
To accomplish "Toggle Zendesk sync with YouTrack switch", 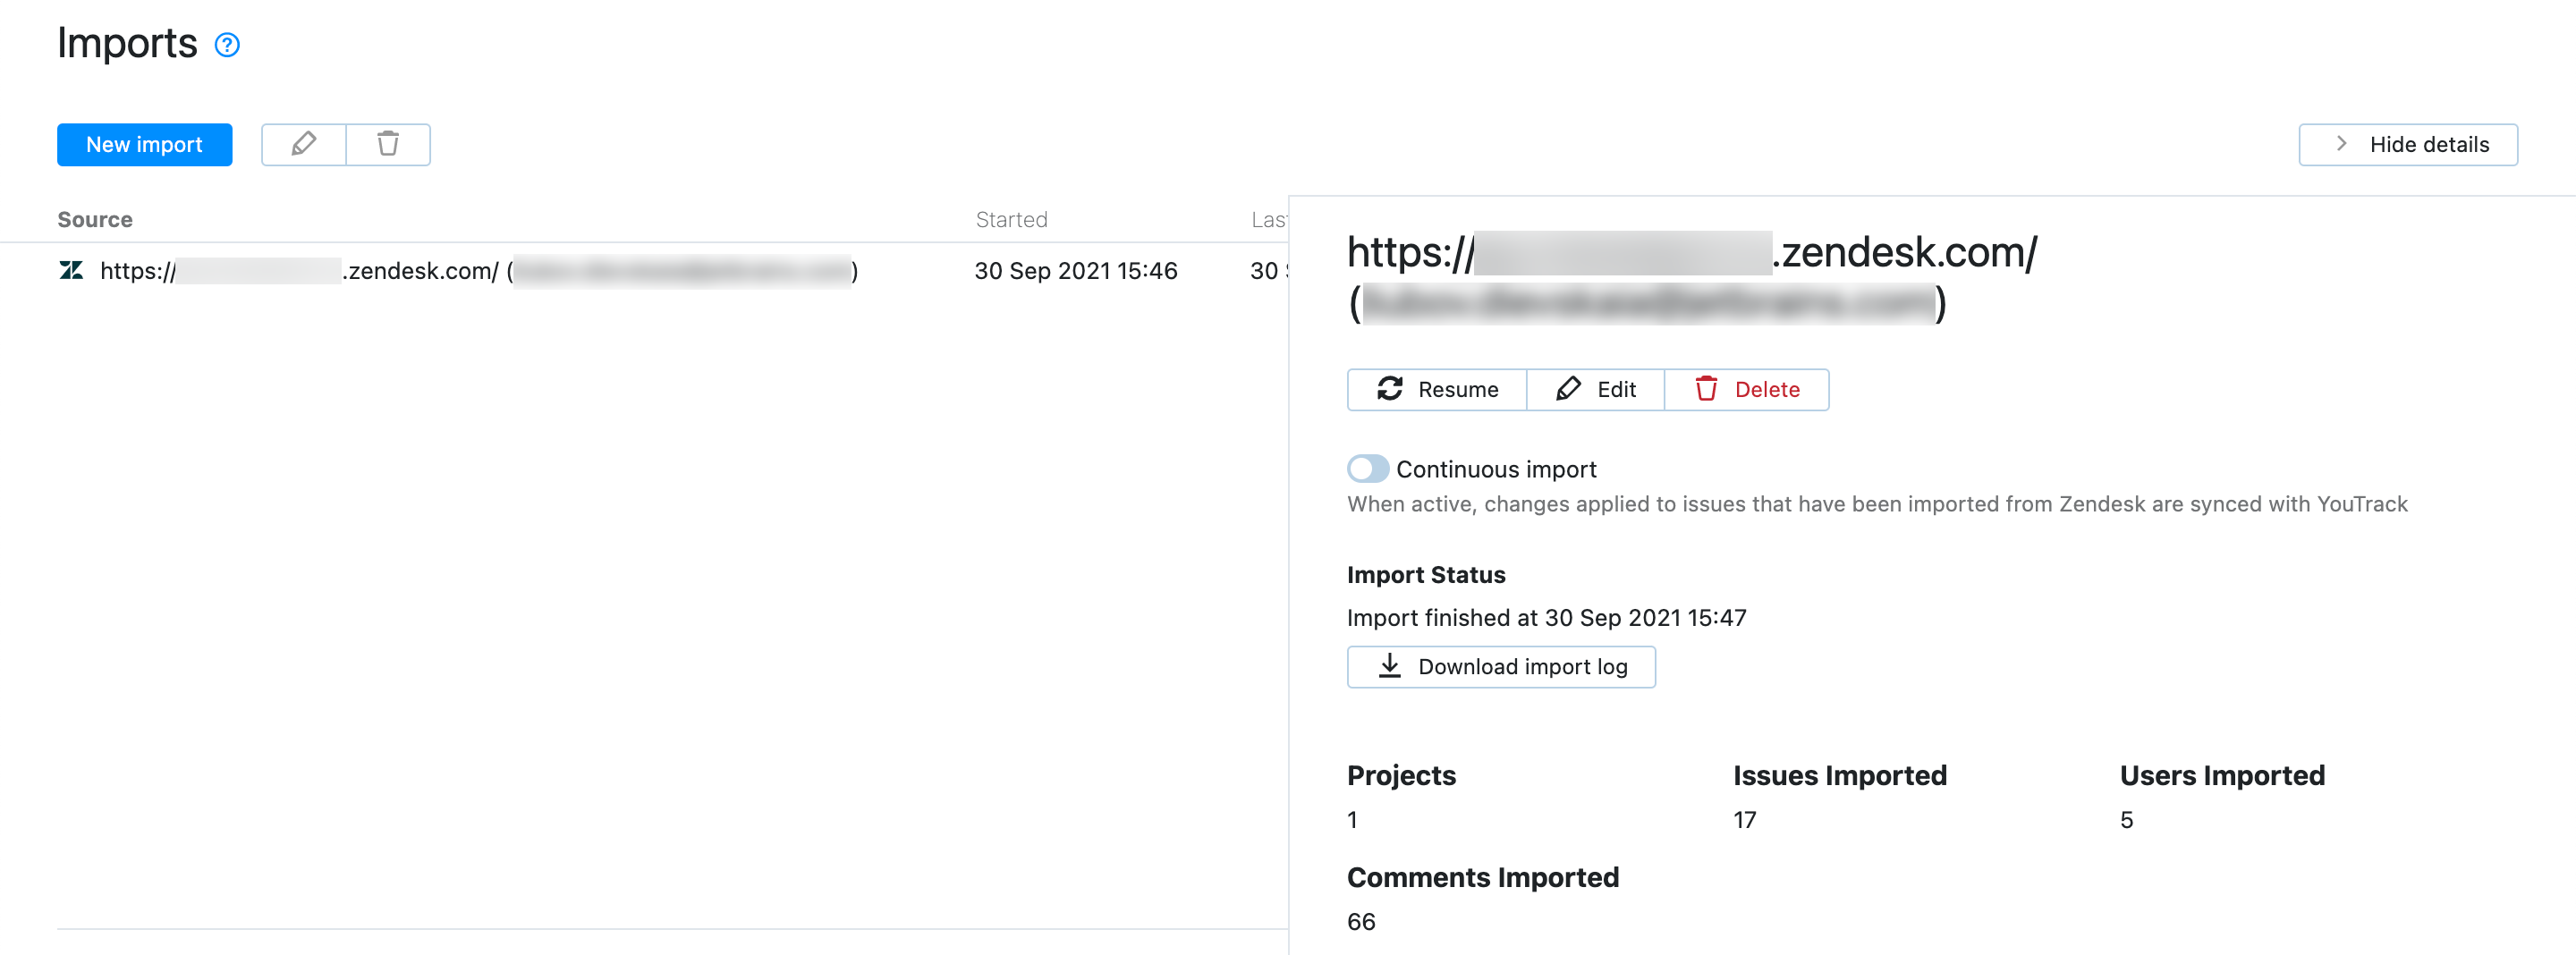I will pos(1369,468).
